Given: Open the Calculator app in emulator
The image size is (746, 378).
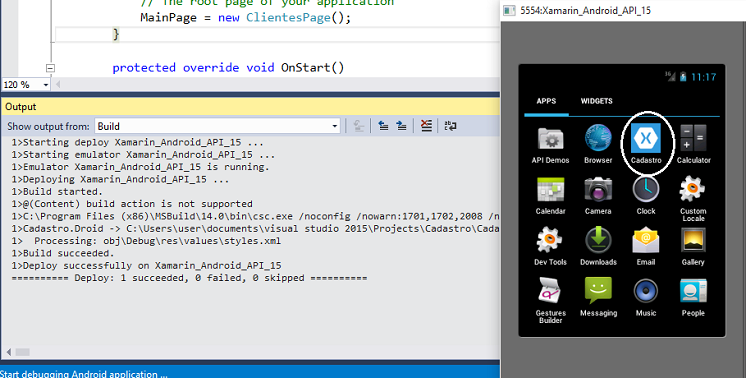Looking at the screenshot, I should click(x=693, y=144).
